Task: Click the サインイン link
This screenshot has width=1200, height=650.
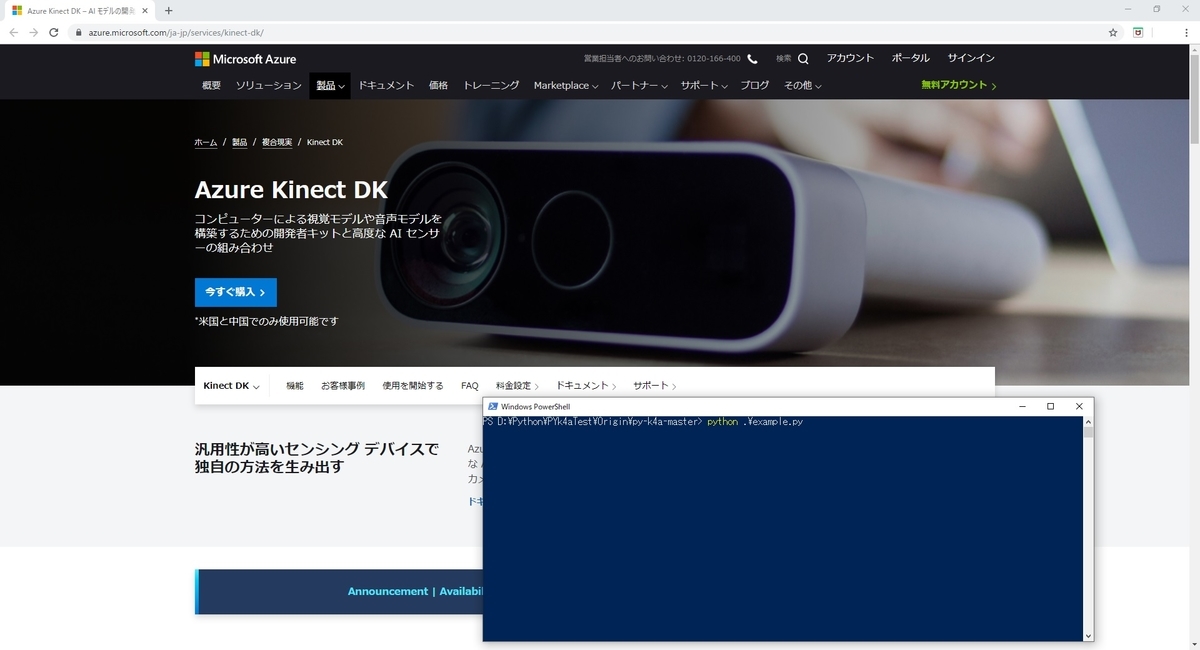Action: coord(971,59)
